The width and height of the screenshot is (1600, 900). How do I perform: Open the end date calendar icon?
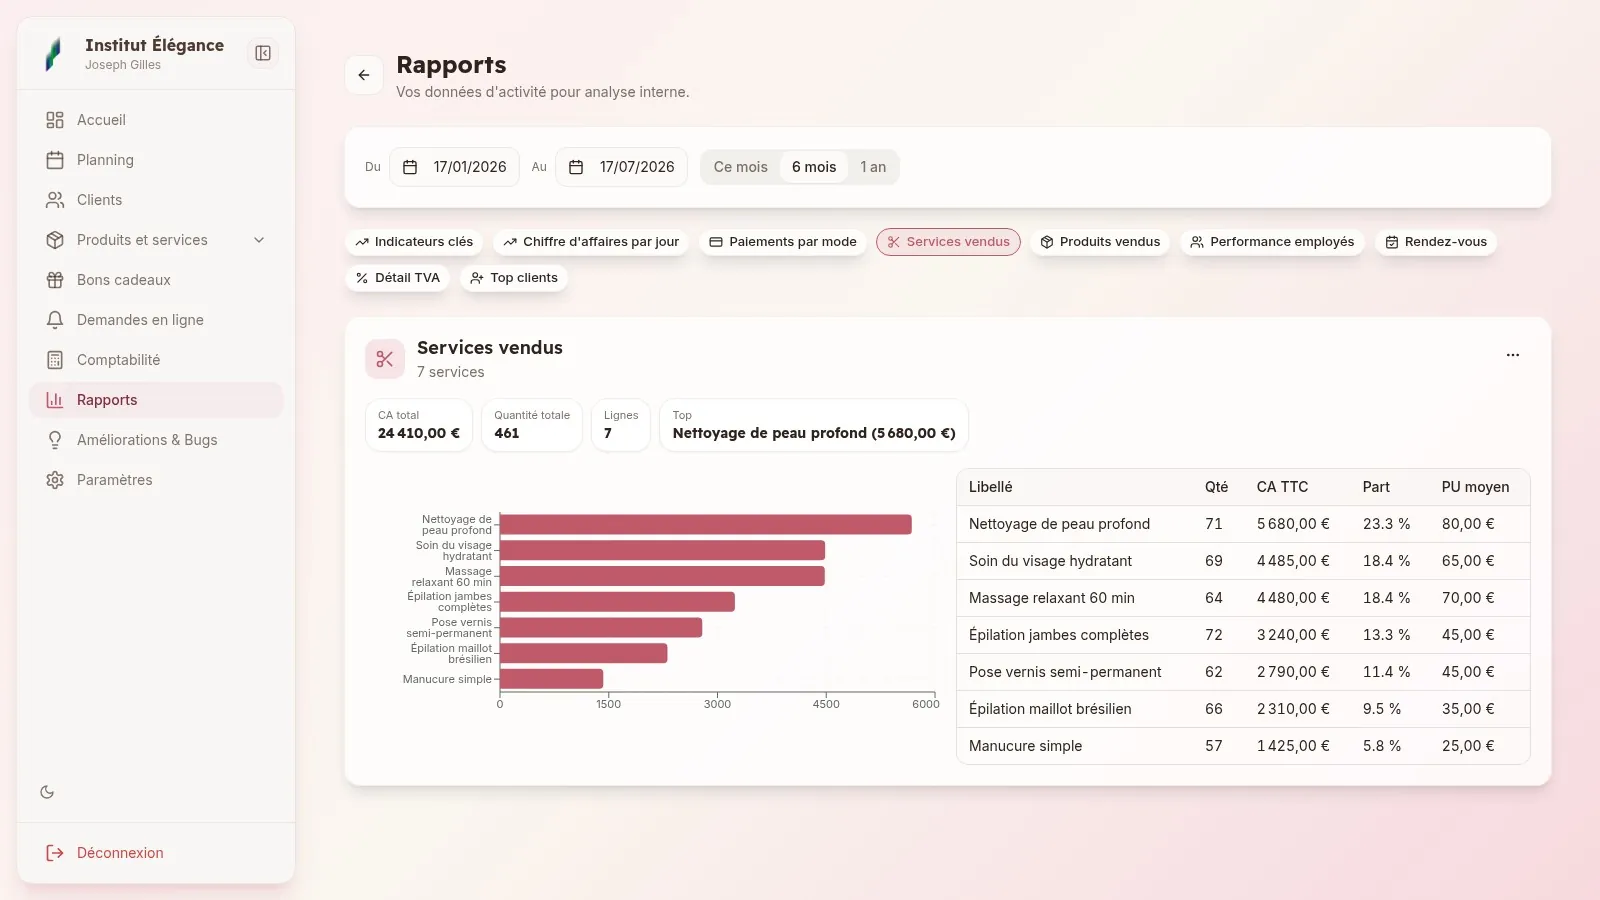[x=576, y=167]
